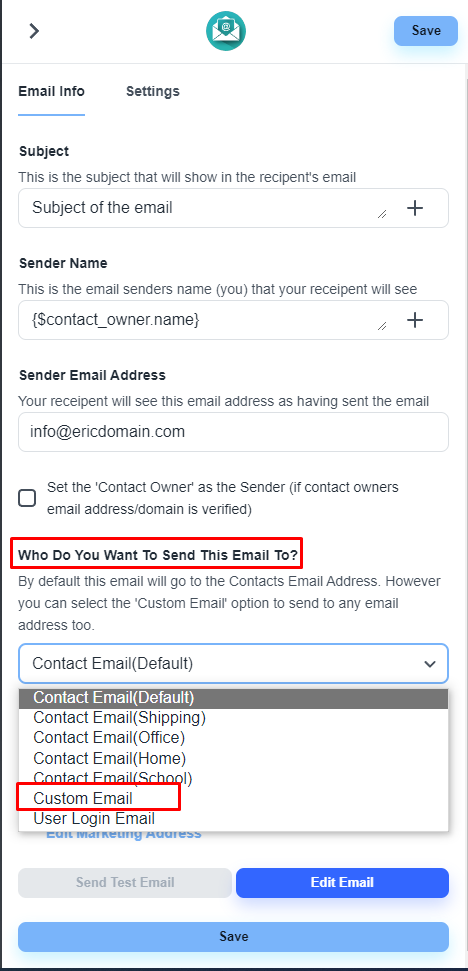Click the Subject field resize handle
The height and width of the screenshot is (971, 468).
coord(382,214)
